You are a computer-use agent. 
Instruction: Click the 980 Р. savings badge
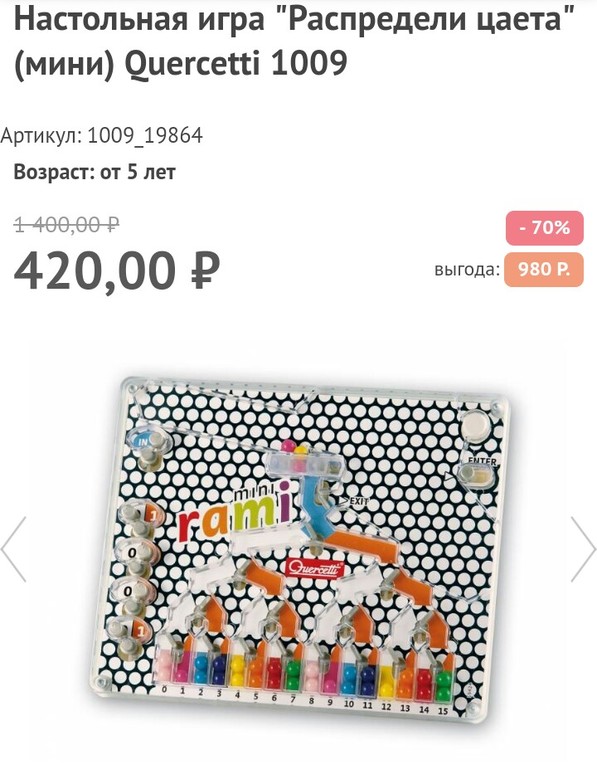coord(544,270)
